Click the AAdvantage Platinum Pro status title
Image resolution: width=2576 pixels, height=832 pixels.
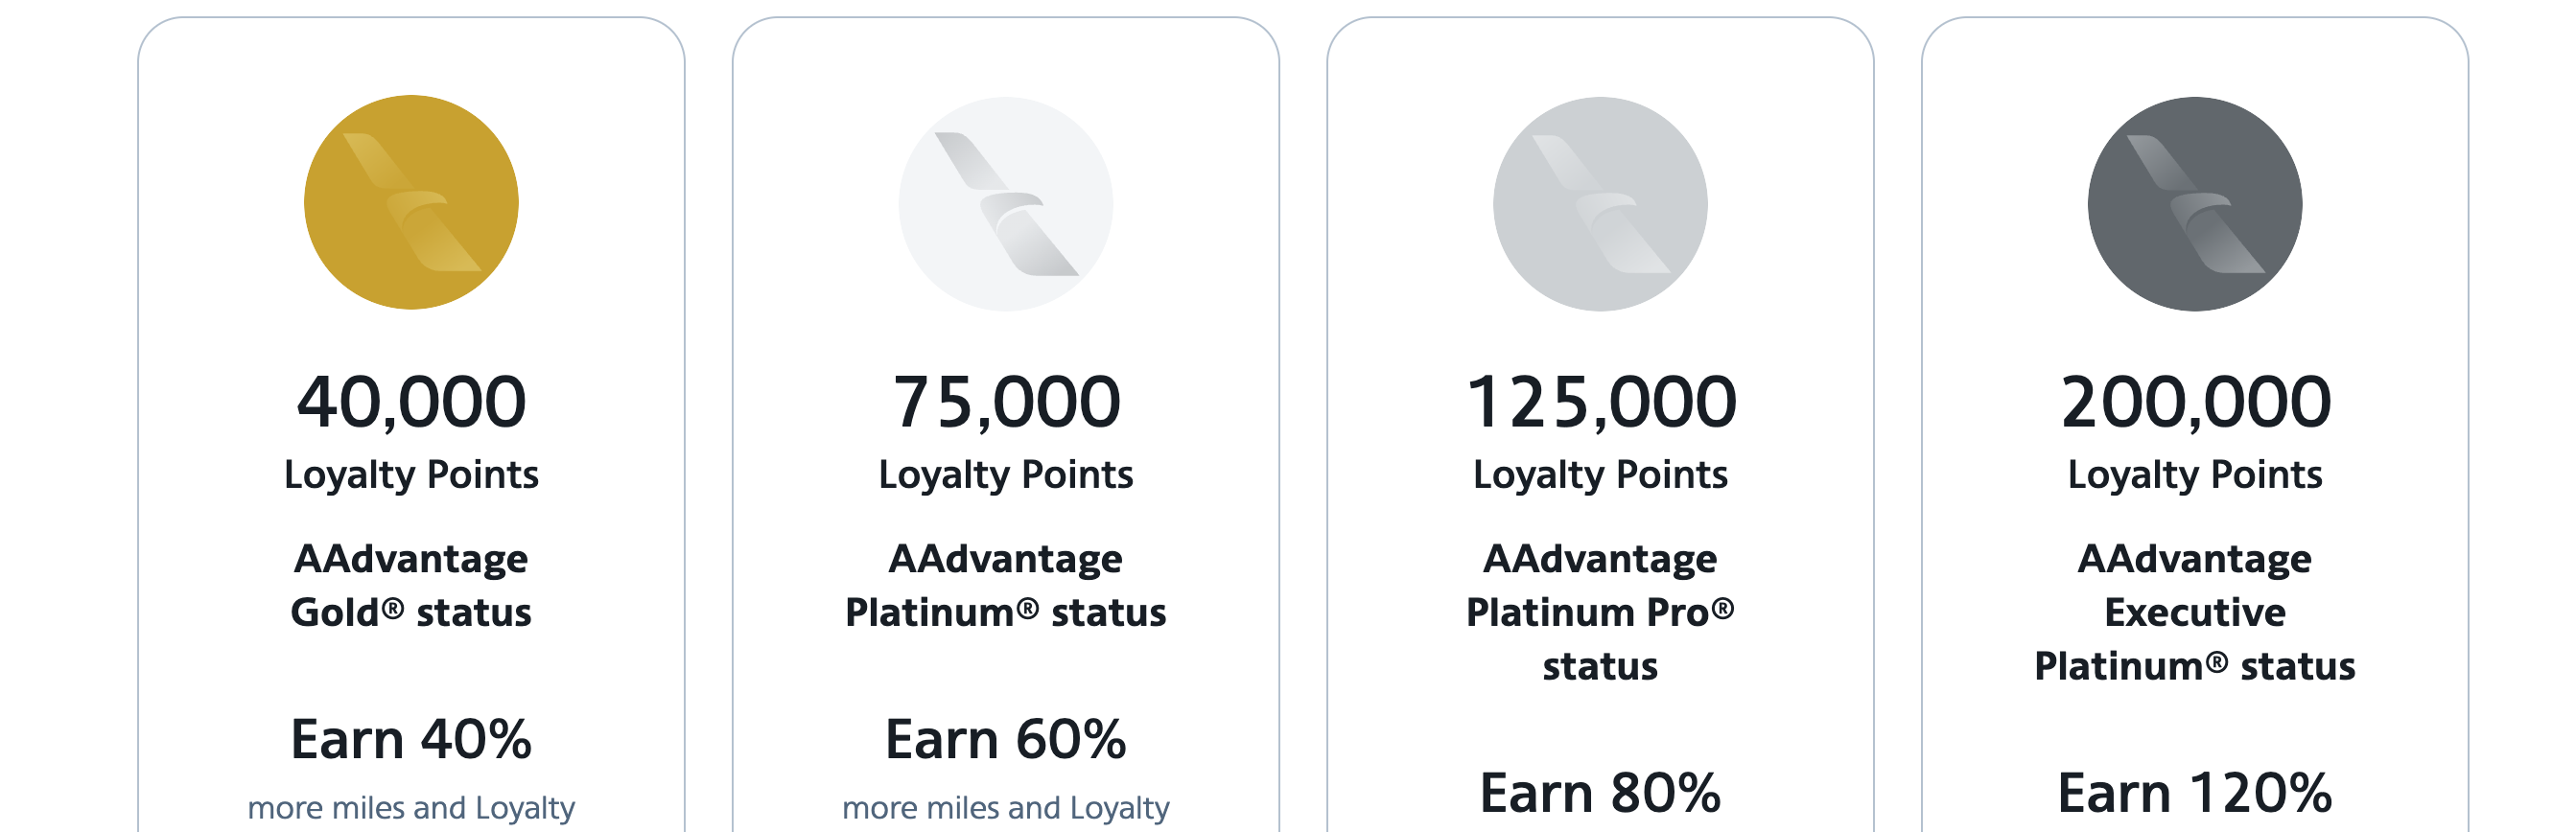(1600, 612)
